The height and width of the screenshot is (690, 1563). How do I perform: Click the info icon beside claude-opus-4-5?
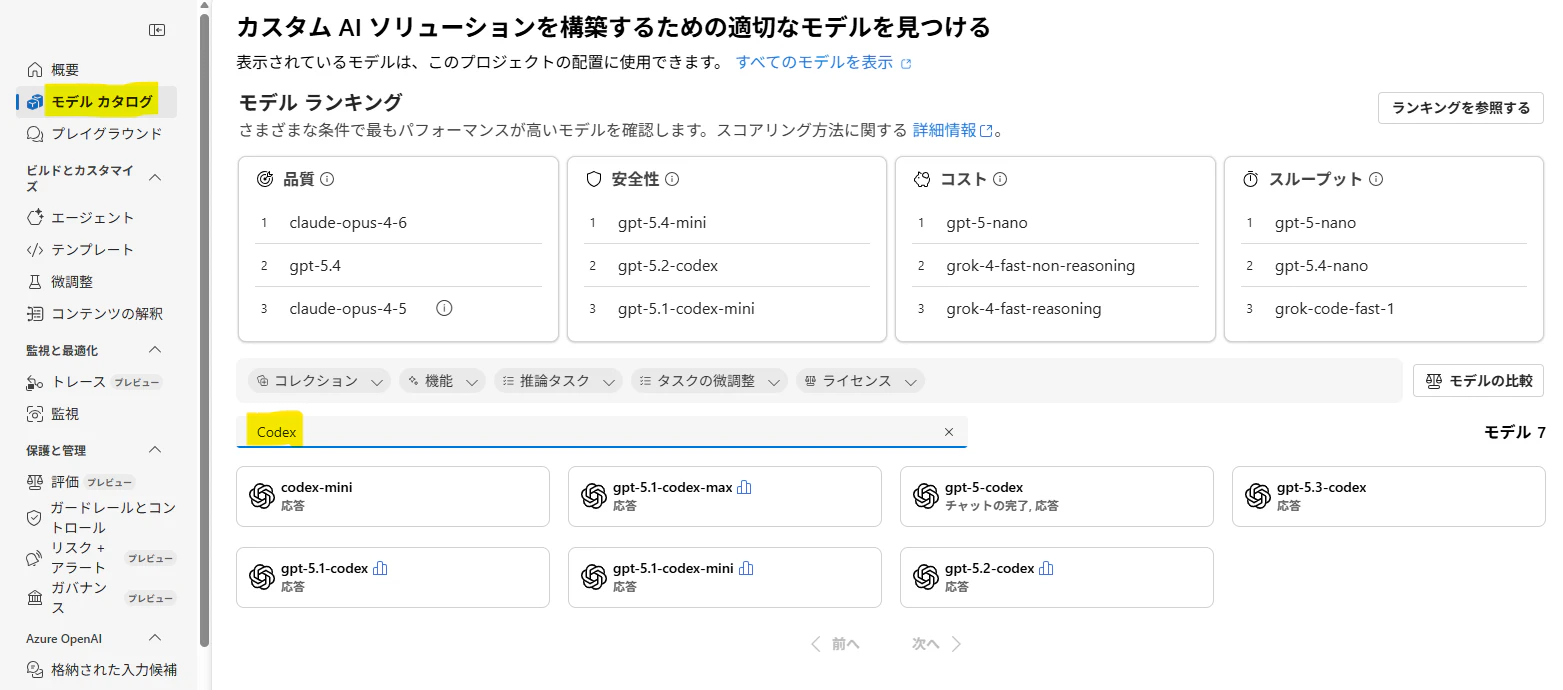445,308
